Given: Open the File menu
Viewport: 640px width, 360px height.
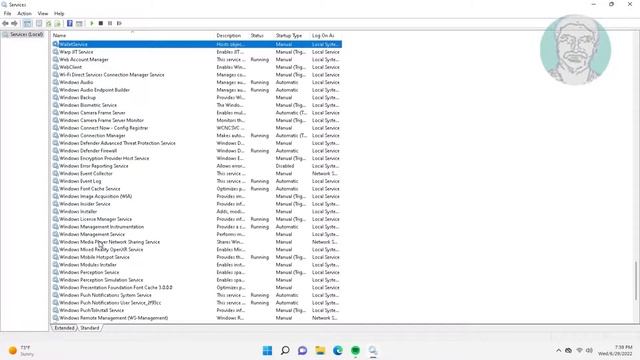Looking at the screenshot, I should click(7, 13).
